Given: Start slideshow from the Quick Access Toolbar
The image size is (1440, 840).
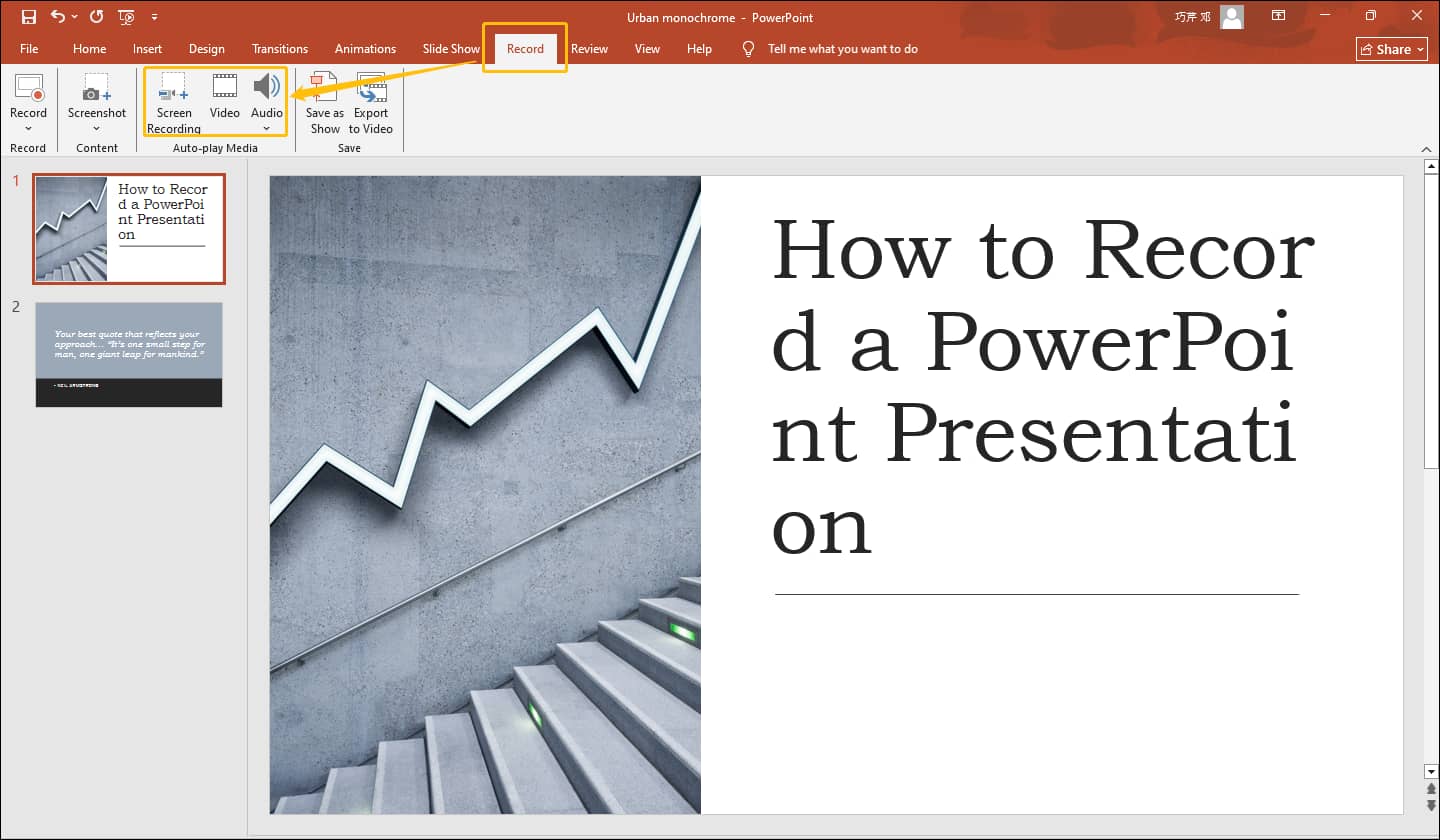Looking at the screenshot, I should coord(126,17).
